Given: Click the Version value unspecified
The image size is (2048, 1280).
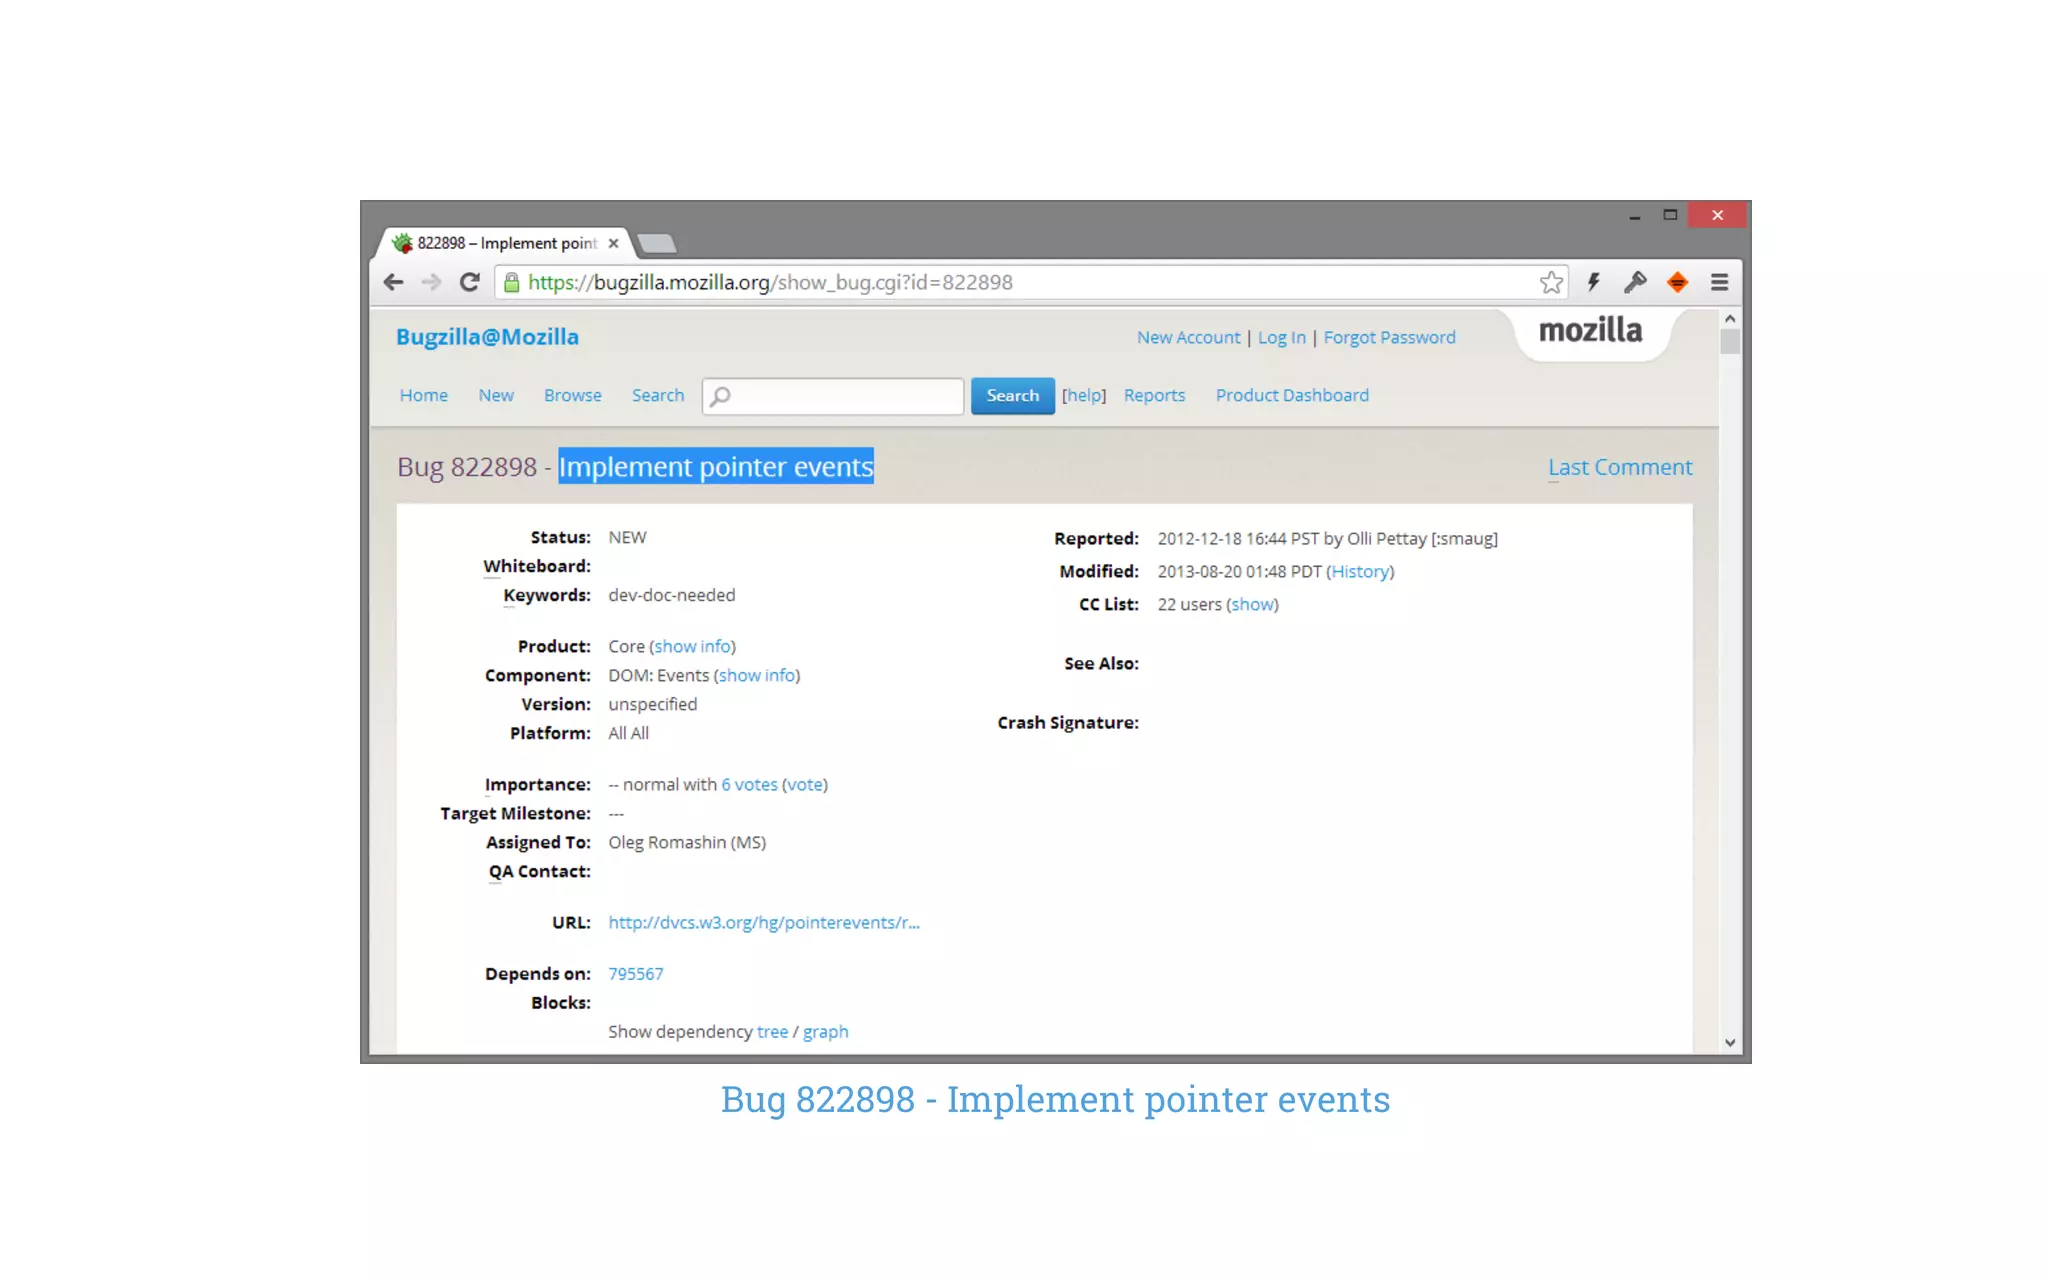Looking at the screenshot, I should 653,704.
